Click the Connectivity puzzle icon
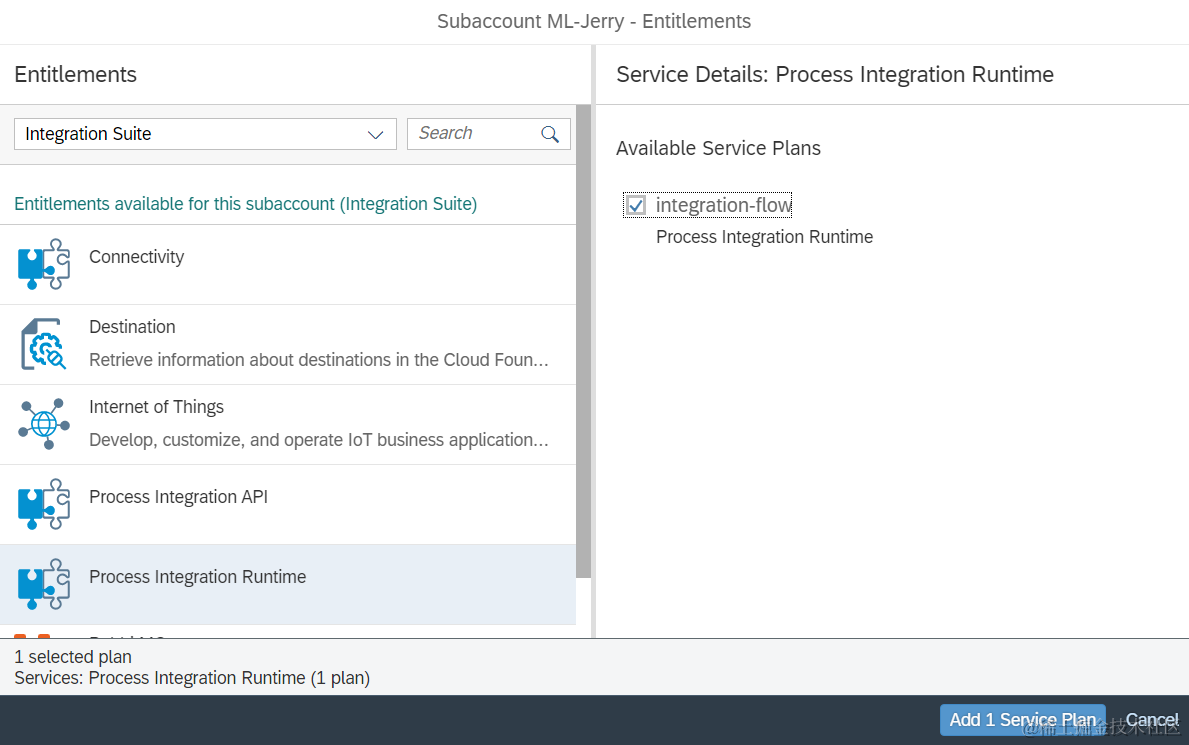This screenshot has width=1189, height=745. (x=44, y=265)
